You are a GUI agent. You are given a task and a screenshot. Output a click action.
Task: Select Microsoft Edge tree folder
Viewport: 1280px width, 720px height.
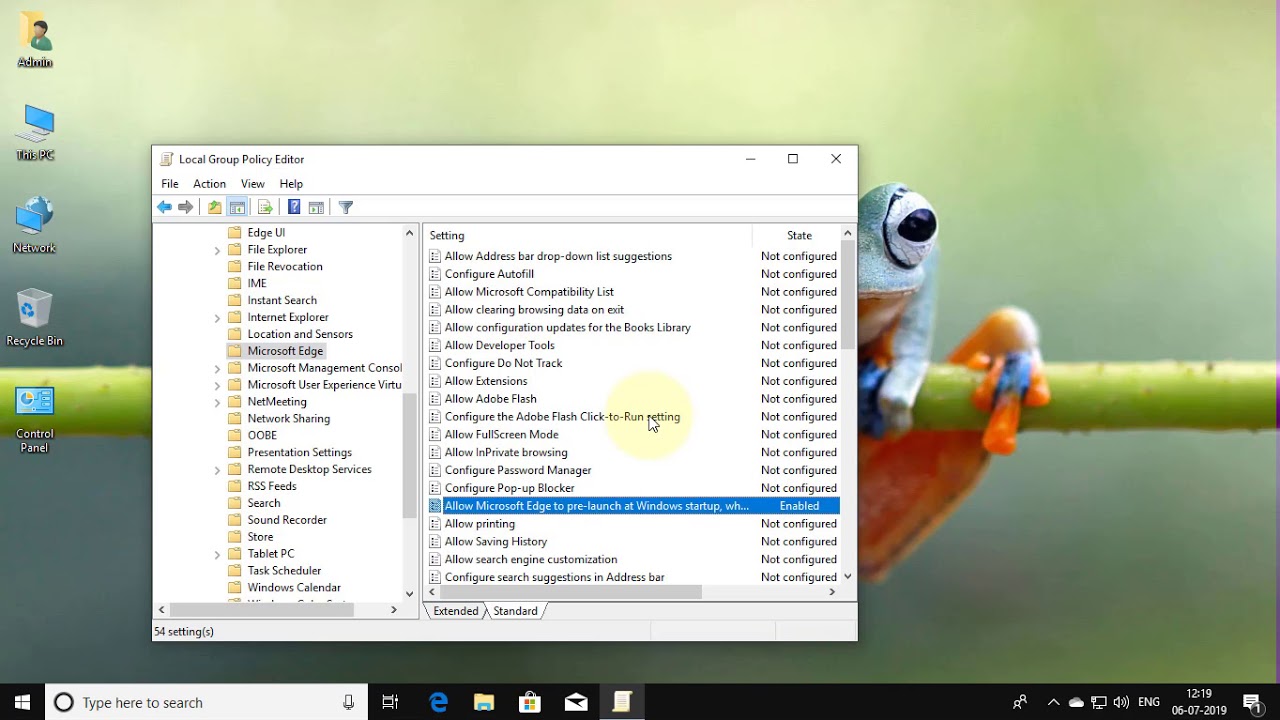[285, 351]
